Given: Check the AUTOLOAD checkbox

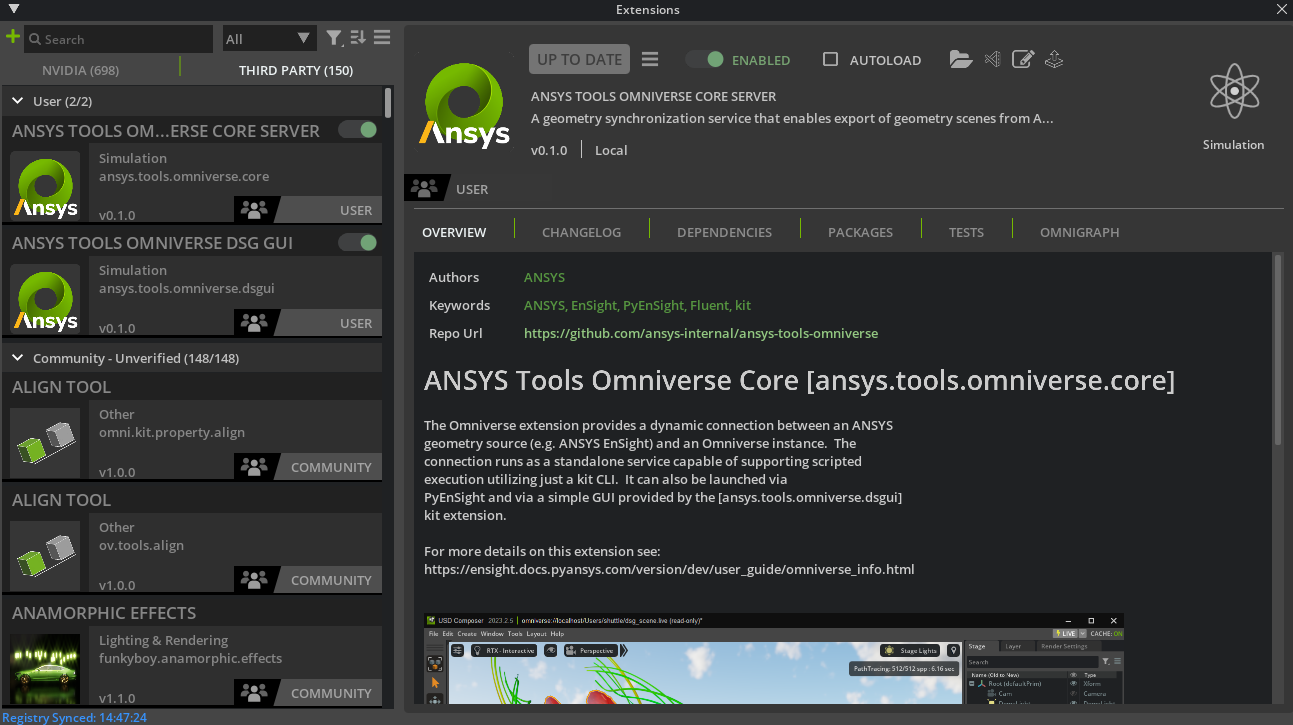Looking at the screenshot, I should pyautogui.click(x=830, y=59).
